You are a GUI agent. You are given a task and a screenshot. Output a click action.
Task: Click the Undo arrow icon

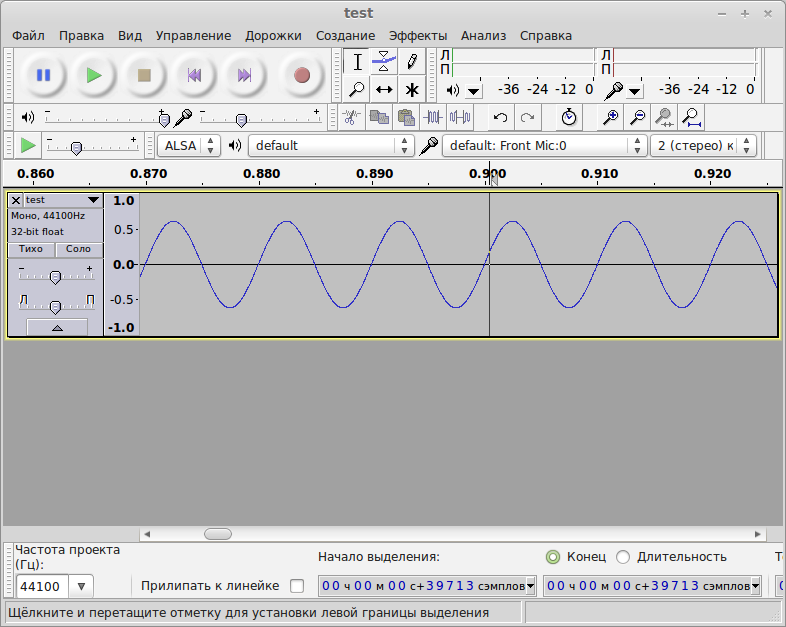pos(500,117)
